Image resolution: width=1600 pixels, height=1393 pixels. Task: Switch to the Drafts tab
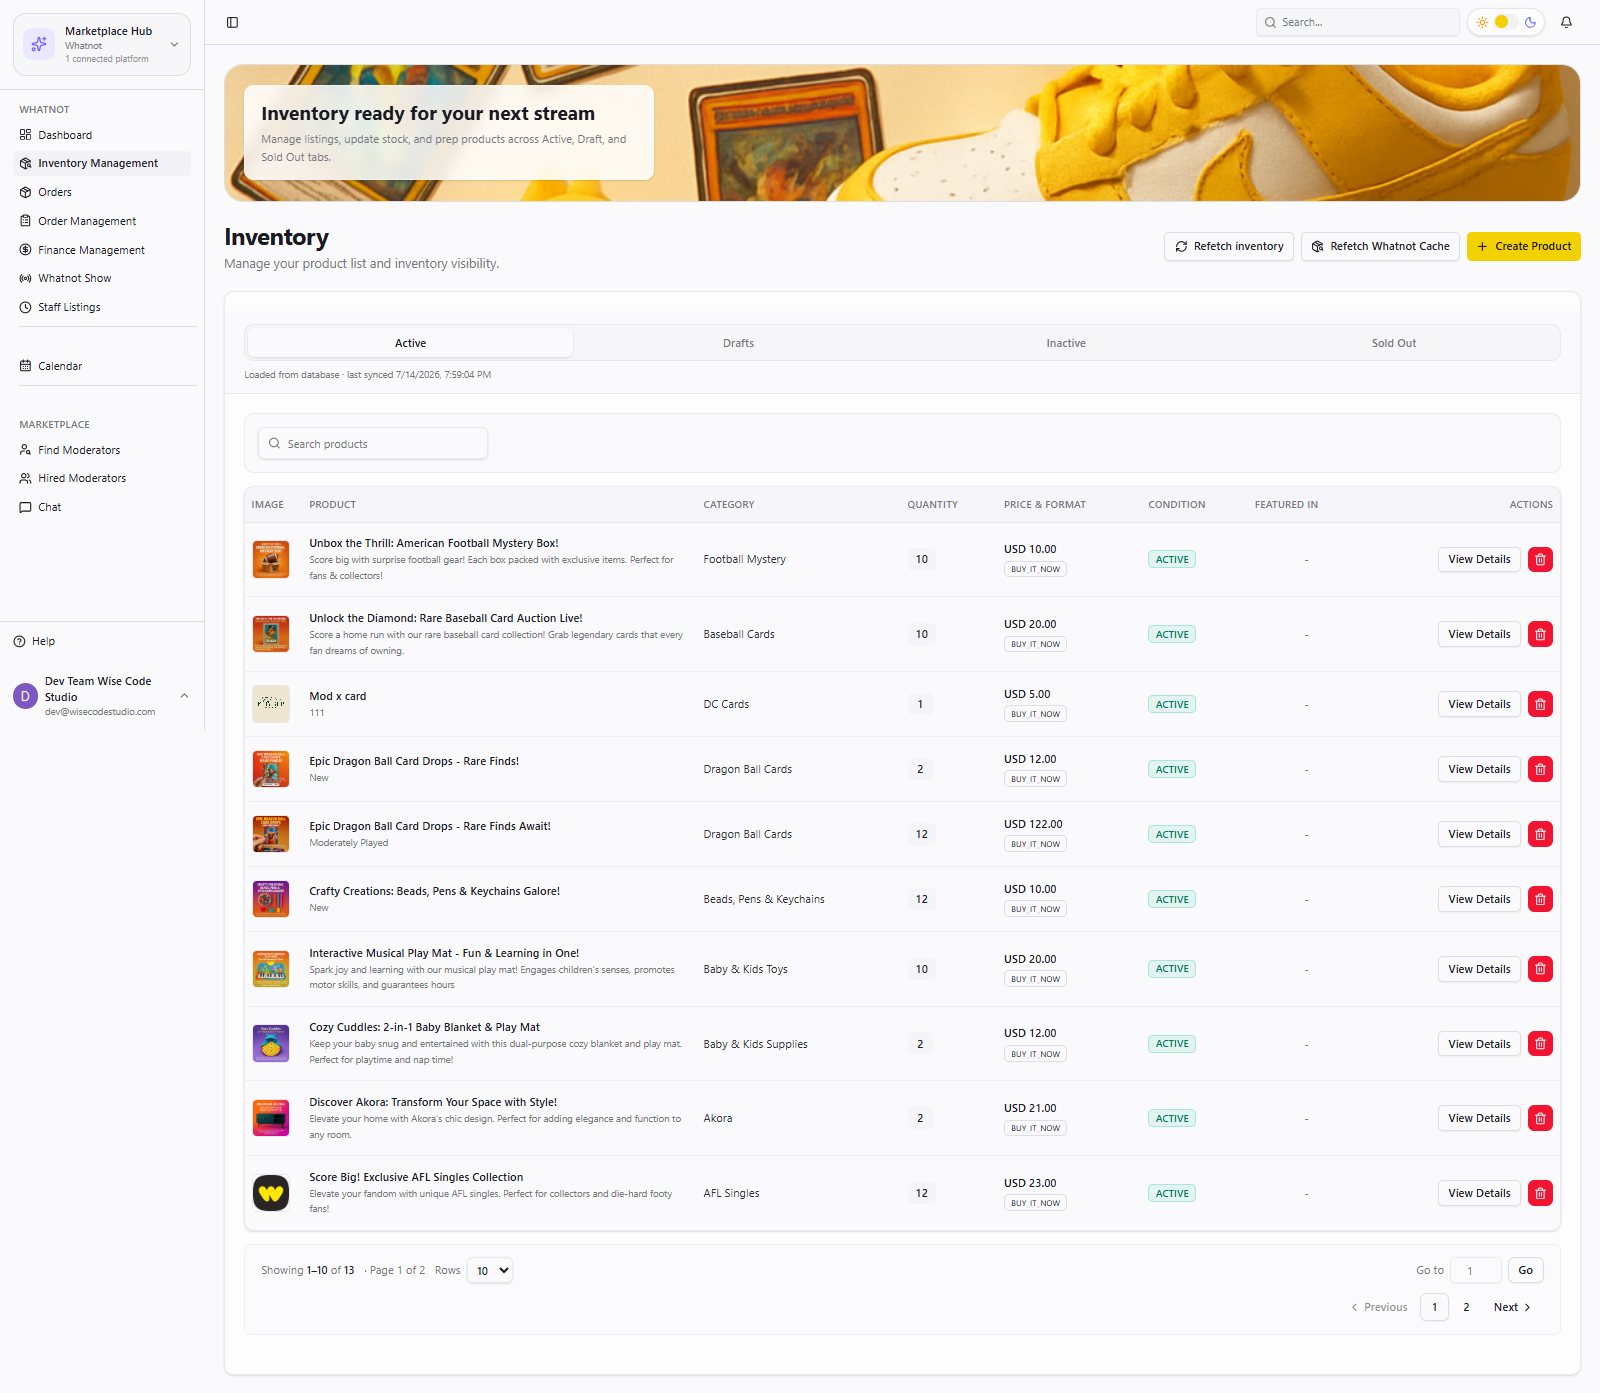(738, 343)
